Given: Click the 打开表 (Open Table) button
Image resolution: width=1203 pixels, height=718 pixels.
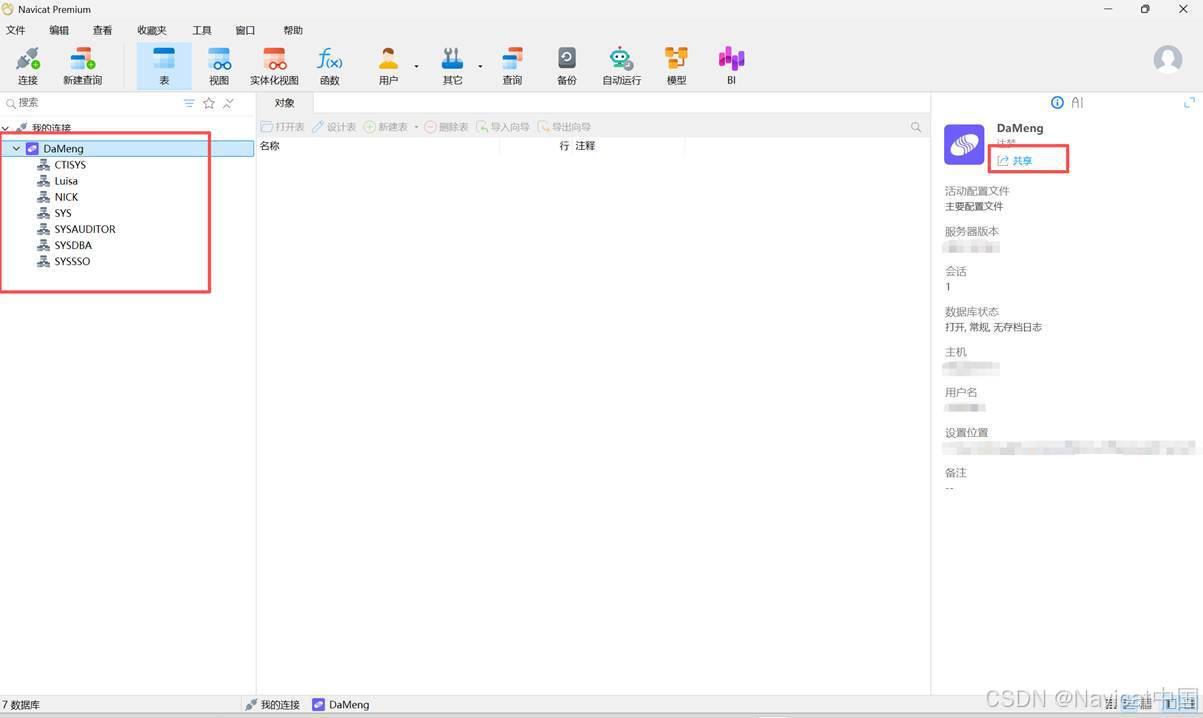Looking at the screenshot, I should [x=283, y=127].
